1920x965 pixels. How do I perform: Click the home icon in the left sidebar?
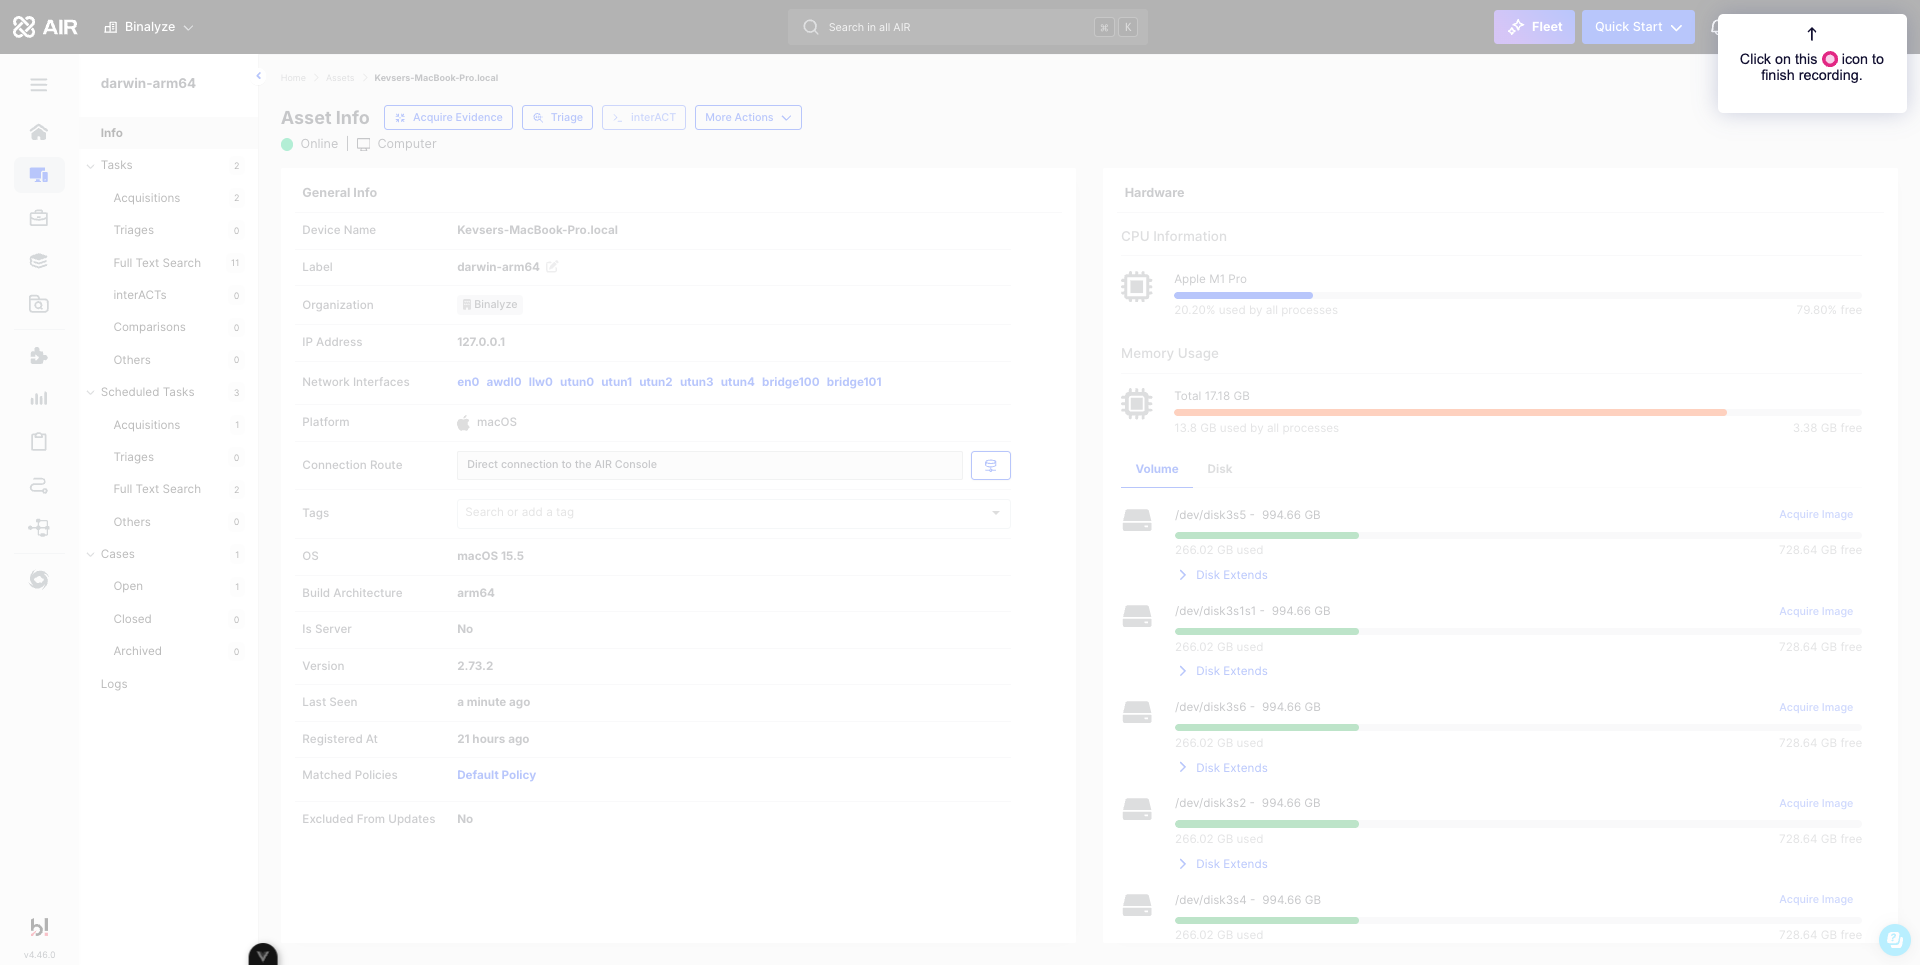[39, 132]
